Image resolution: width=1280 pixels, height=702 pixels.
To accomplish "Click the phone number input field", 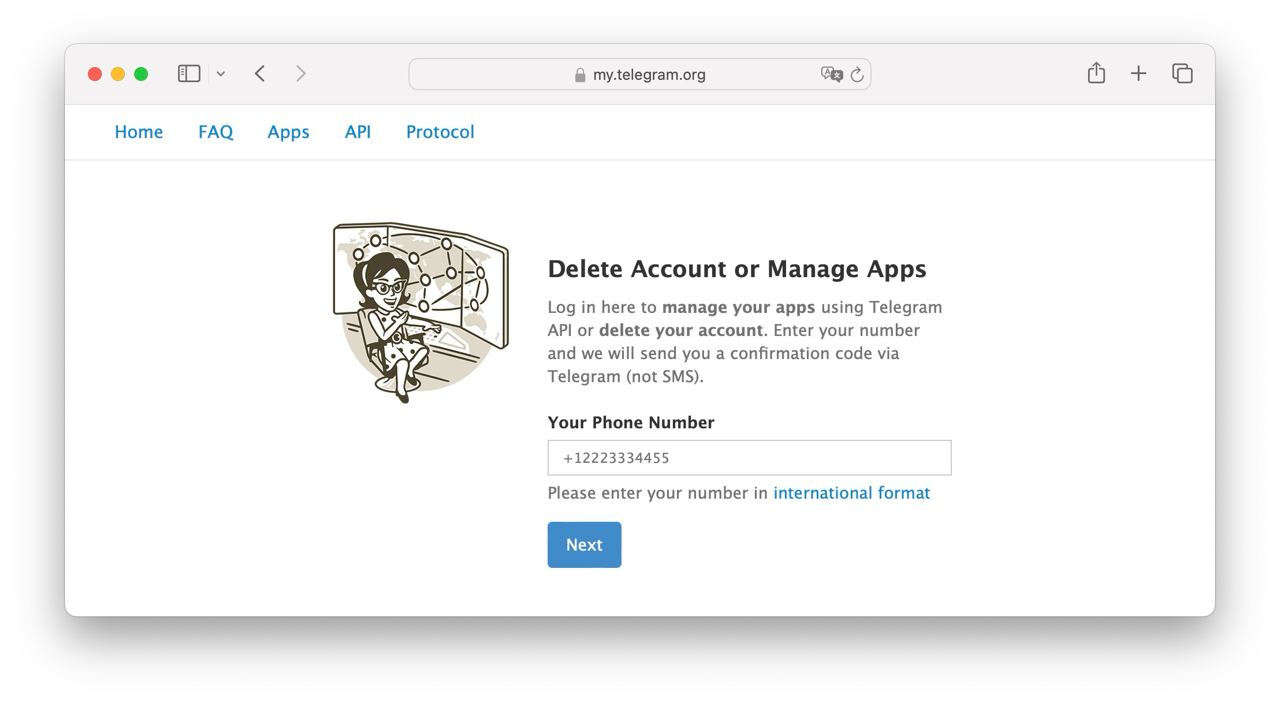I will click(x=748, y=457).
